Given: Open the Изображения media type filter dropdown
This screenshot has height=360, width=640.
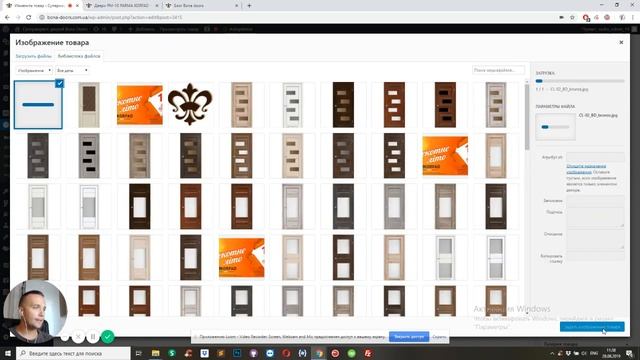Looking at the screenshot, I should coord(34,71).
